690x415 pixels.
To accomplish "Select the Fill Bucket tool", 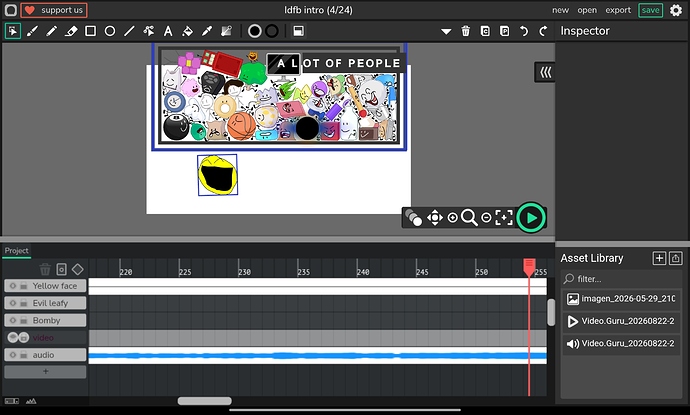I will tap(187, 31).
